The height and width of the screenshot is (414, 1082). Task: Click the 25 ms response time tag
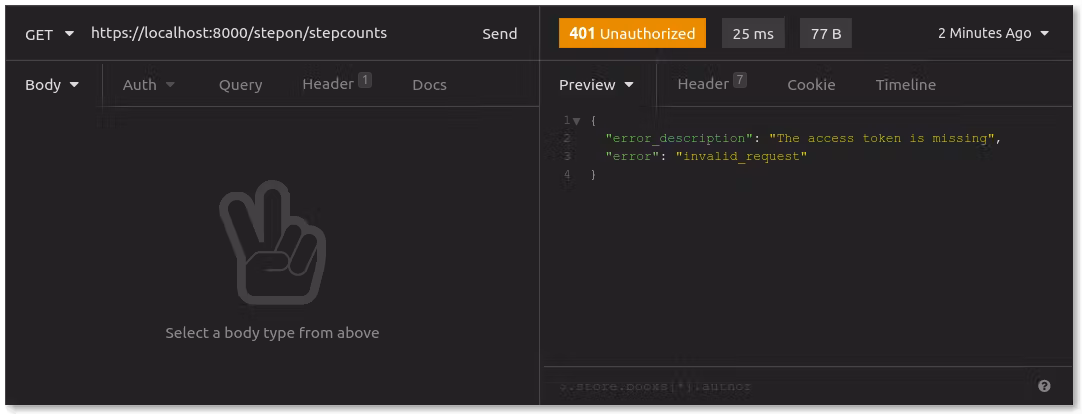[753, 33]
